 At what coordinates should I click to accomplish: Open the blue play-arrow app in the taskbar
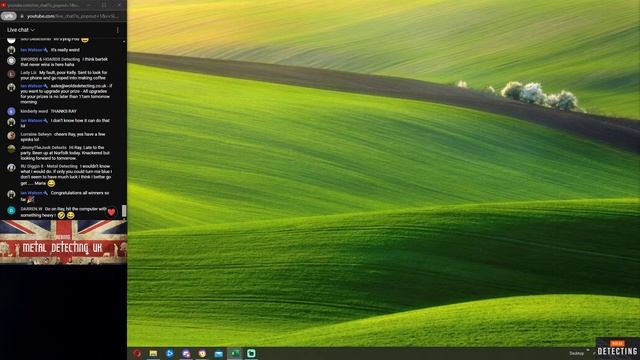pos(169,353)
